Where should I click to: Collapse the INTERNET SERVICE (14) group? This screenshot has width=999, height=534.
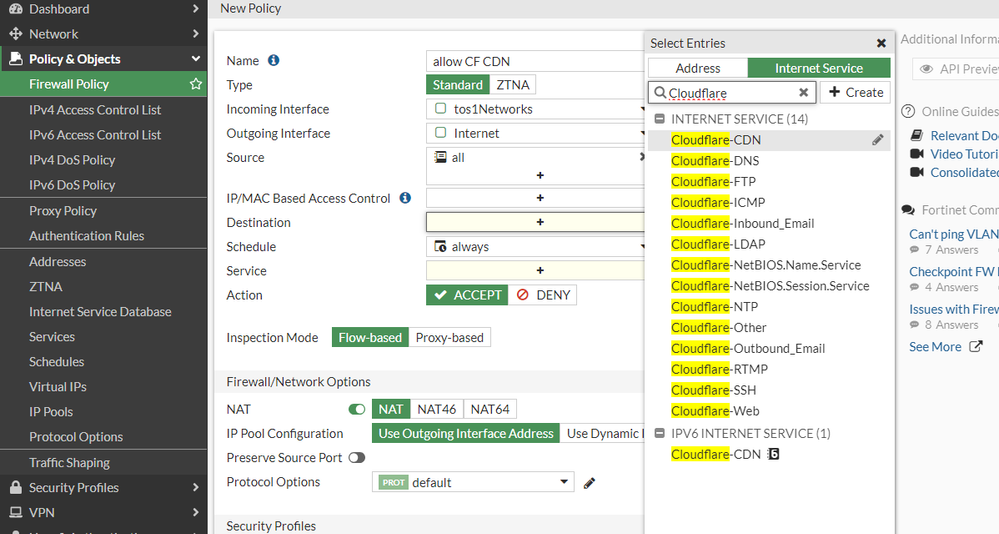point(660,119)
